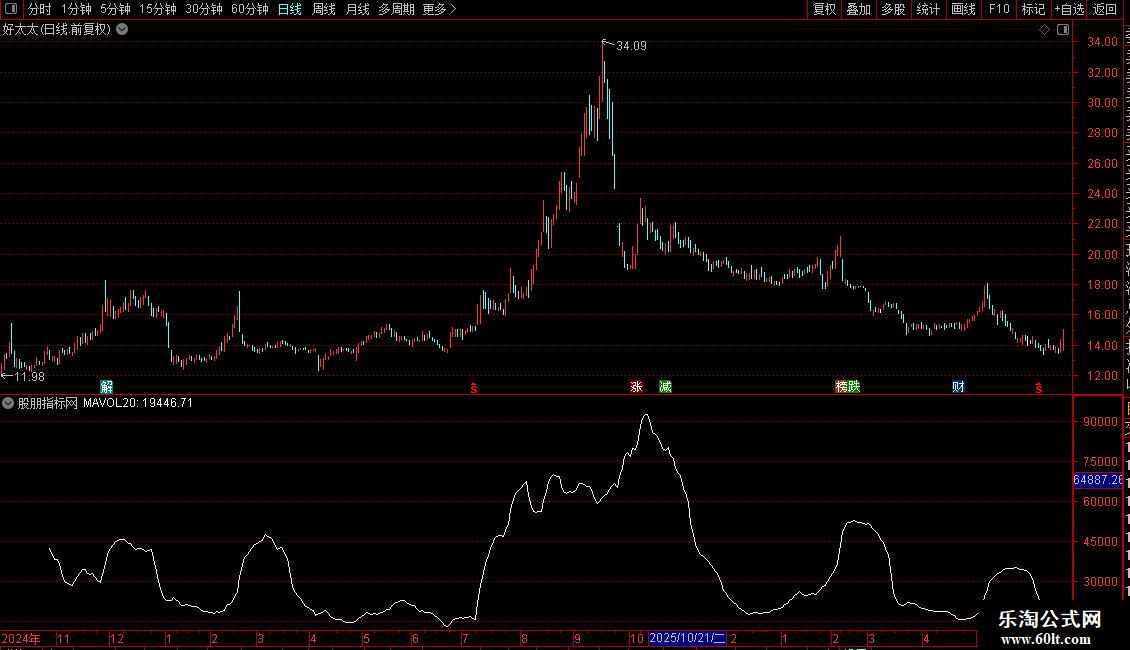This screenshot has height=650, width=1130.
Task: Open the 多周期 multi-period view
Action: coord(396,9)
